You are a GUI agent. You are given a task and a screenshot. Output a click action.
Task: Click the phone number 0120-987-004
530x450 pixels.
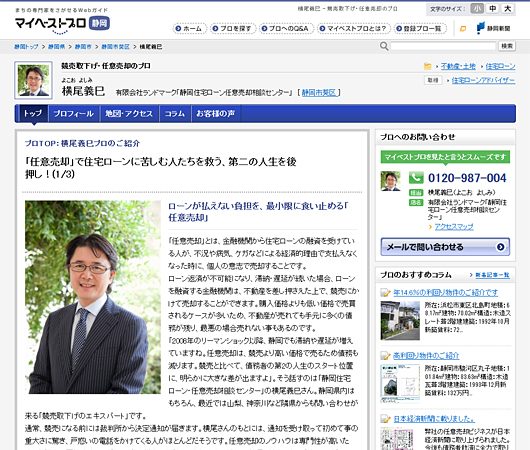pyautogui.click(x=467, y=178)
